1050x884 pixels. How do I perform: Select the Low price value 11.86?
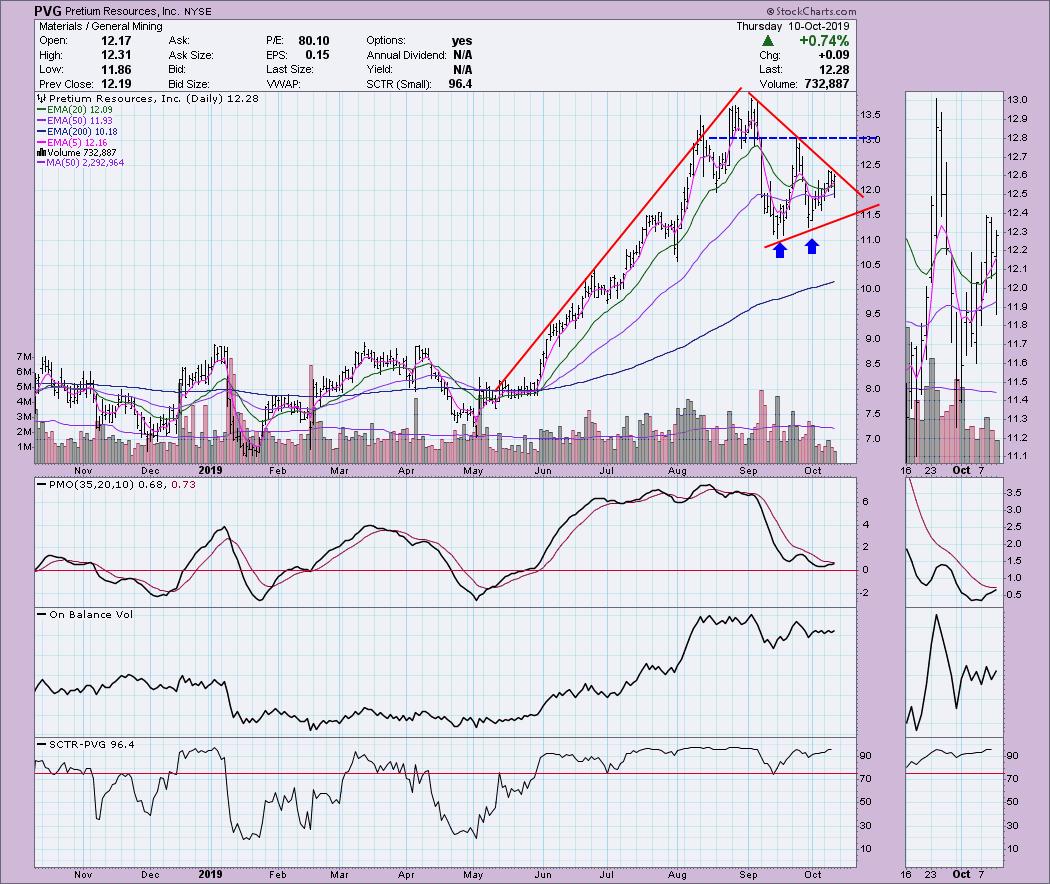coord(116,70)
